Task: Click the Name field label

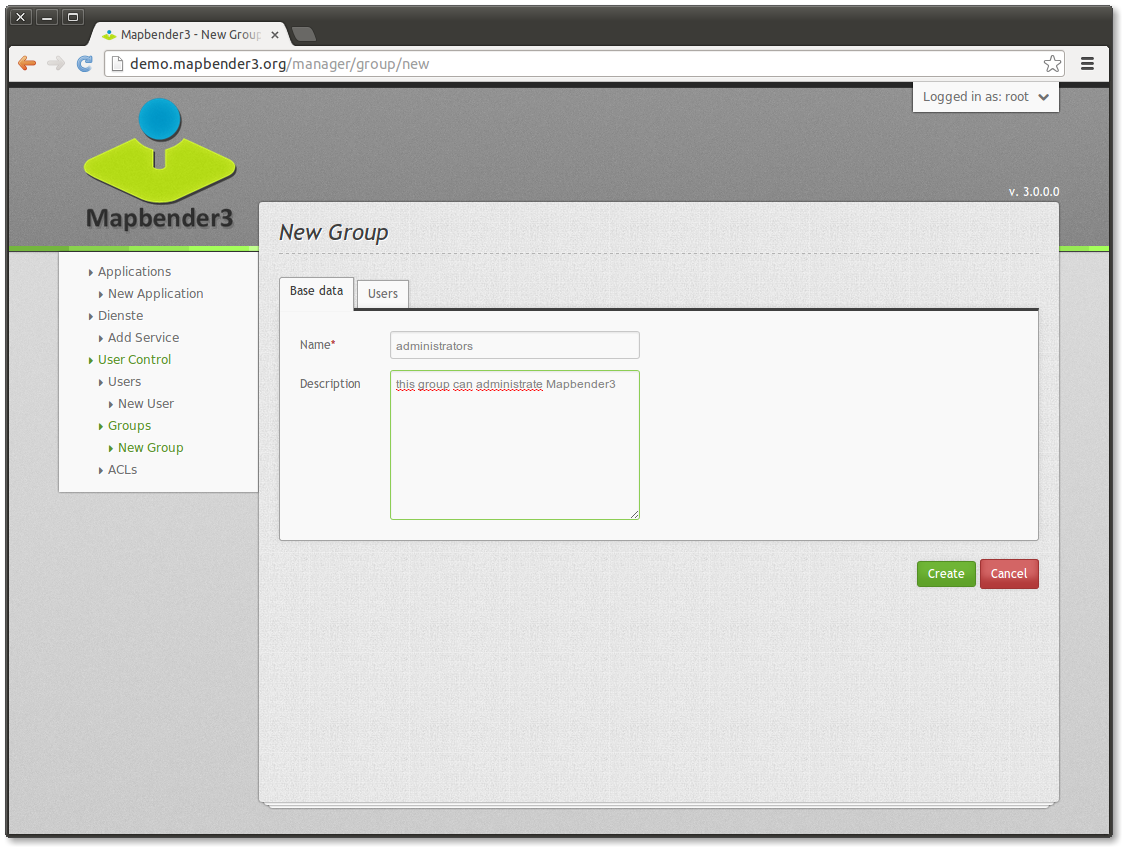Action: 318,345
